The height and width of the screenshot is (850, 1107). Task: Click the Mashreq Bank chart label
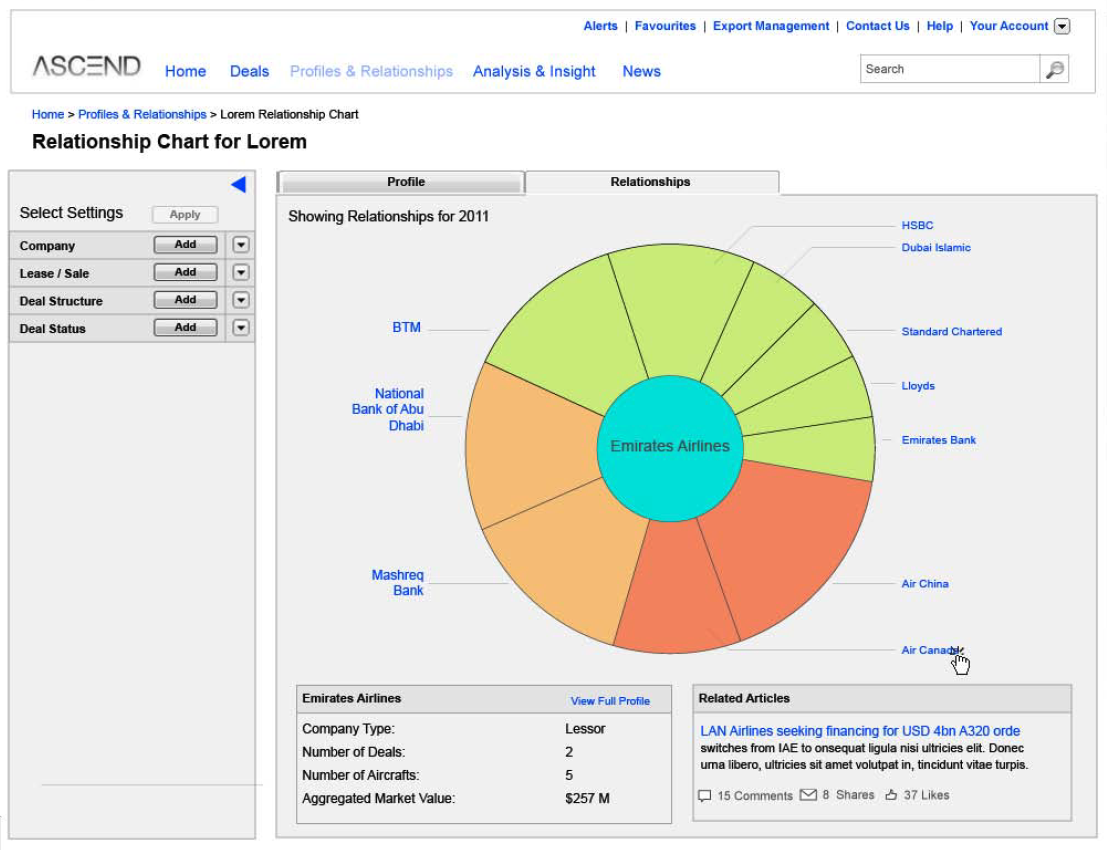pos(397,582)
